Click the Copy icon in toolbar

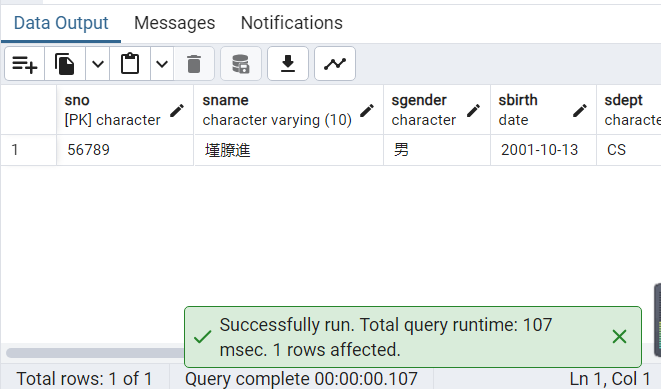pyautogui.click(x=64, y=64)
